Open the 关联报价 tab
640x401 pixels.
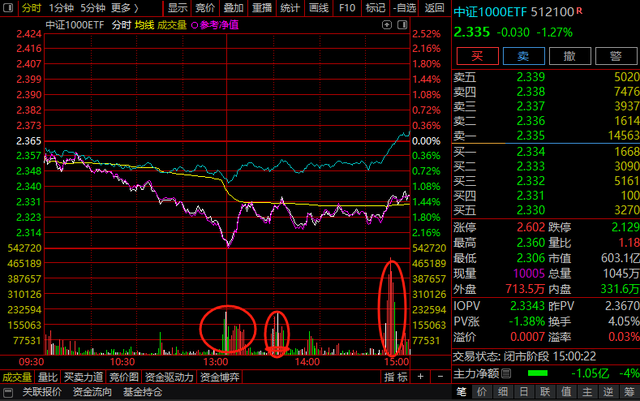[x=42, y=392]
